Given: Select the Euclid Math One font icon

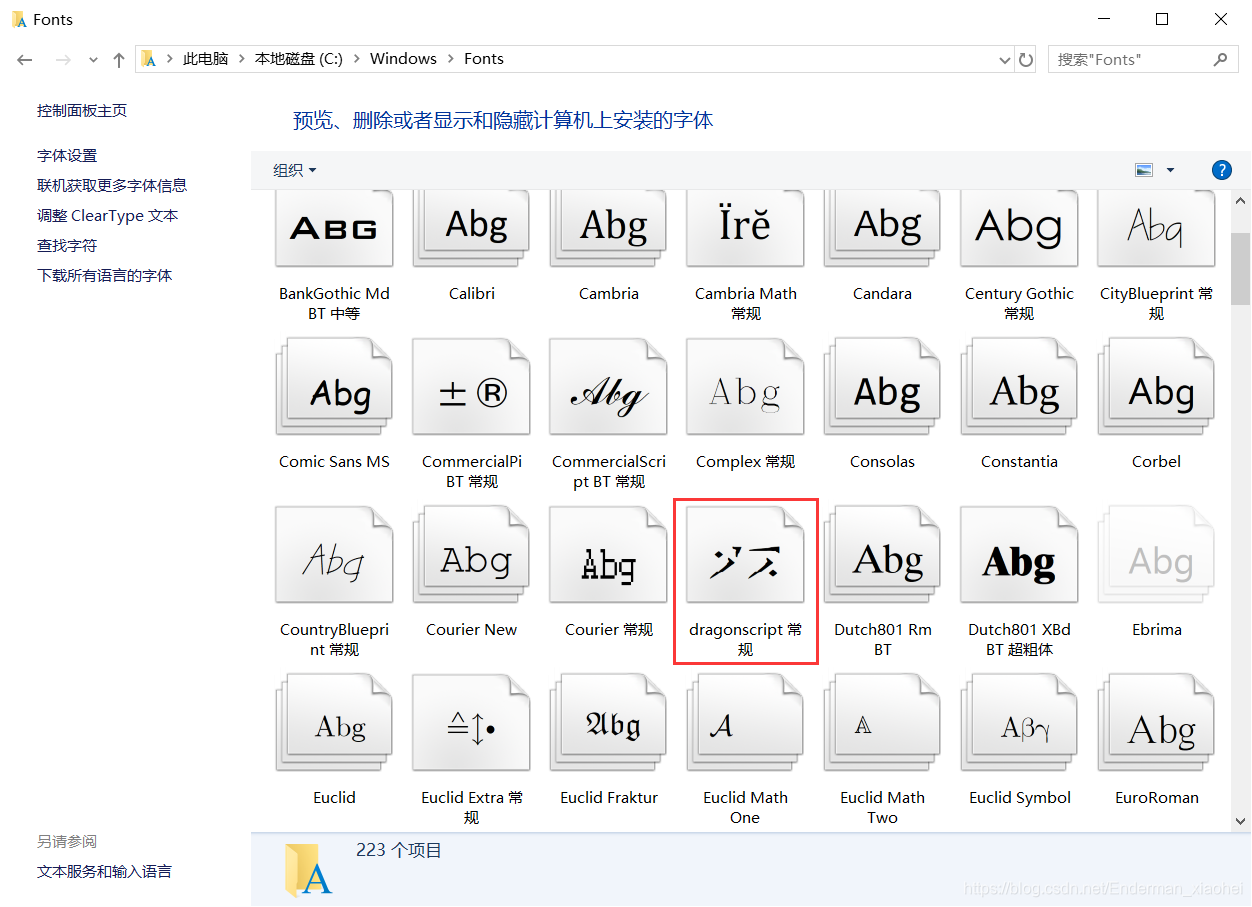Looking at the screenshot, I should [745, 723].
